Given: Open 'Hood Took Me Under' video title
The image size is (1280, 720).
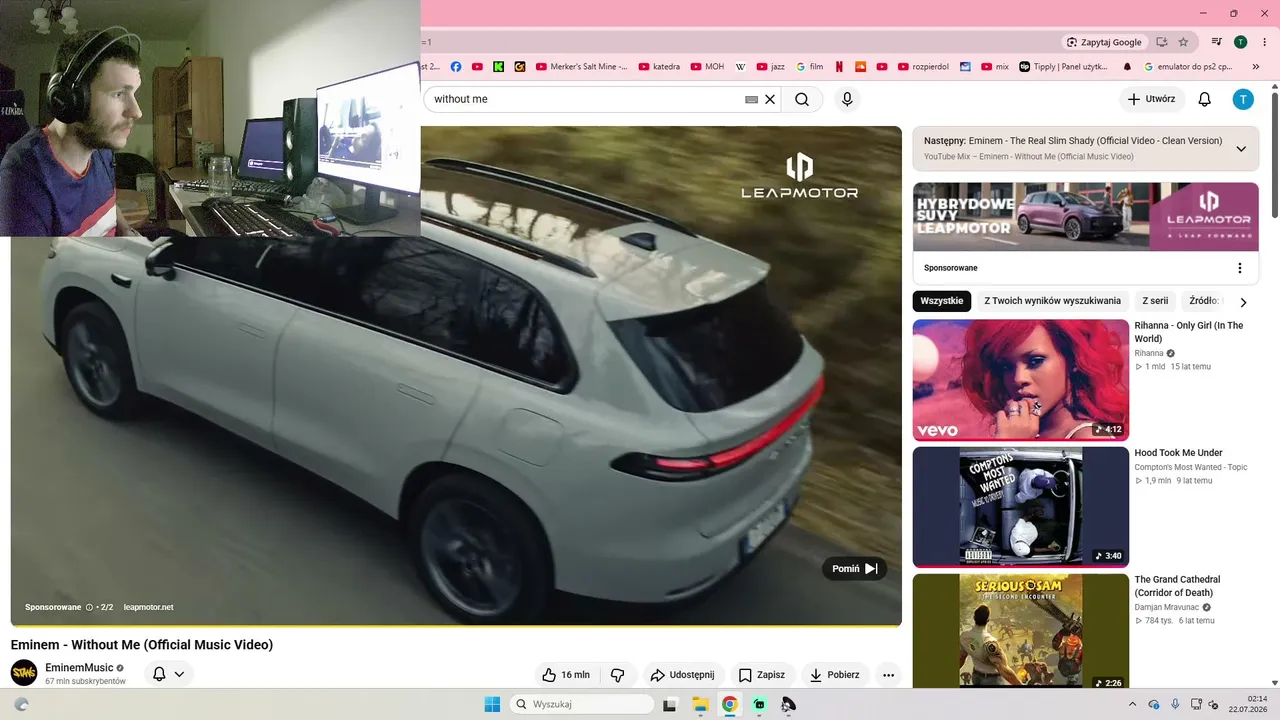Looking at the screenshot, I should click(1178, 453).
